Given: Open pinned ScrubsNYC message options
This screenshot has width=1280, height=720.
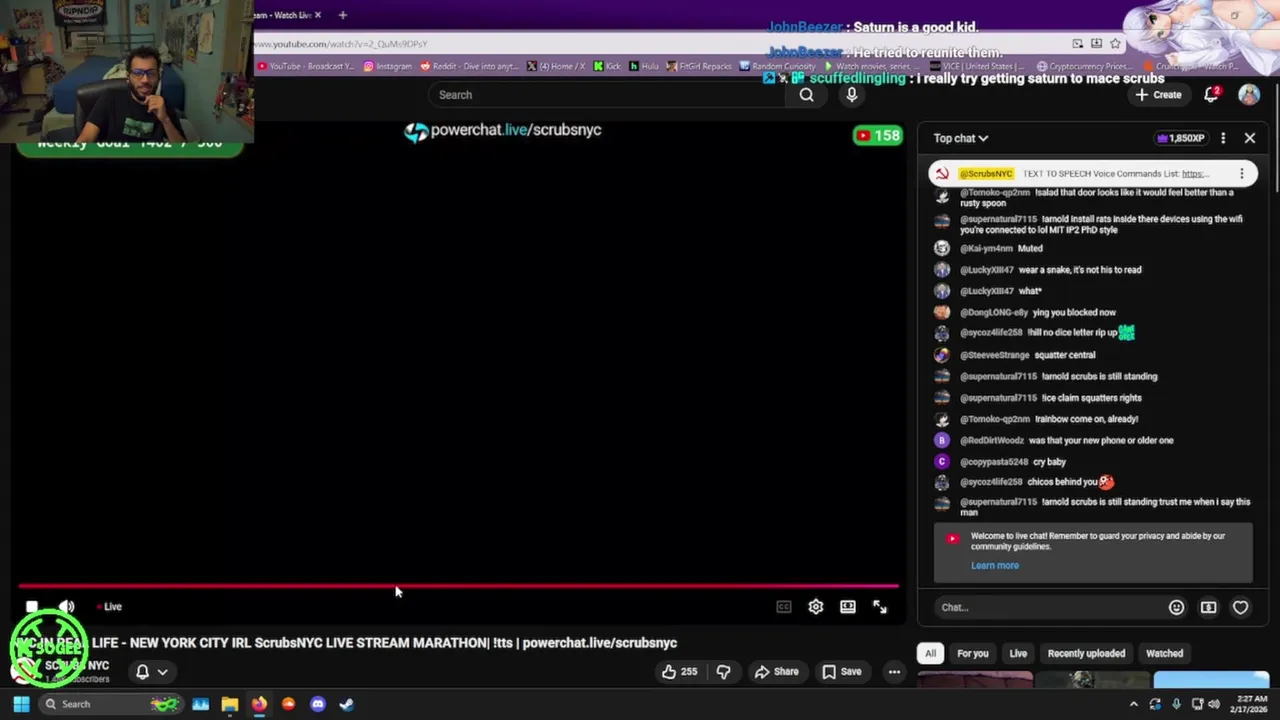Looking at the screenshot, I should (1242, 174).
